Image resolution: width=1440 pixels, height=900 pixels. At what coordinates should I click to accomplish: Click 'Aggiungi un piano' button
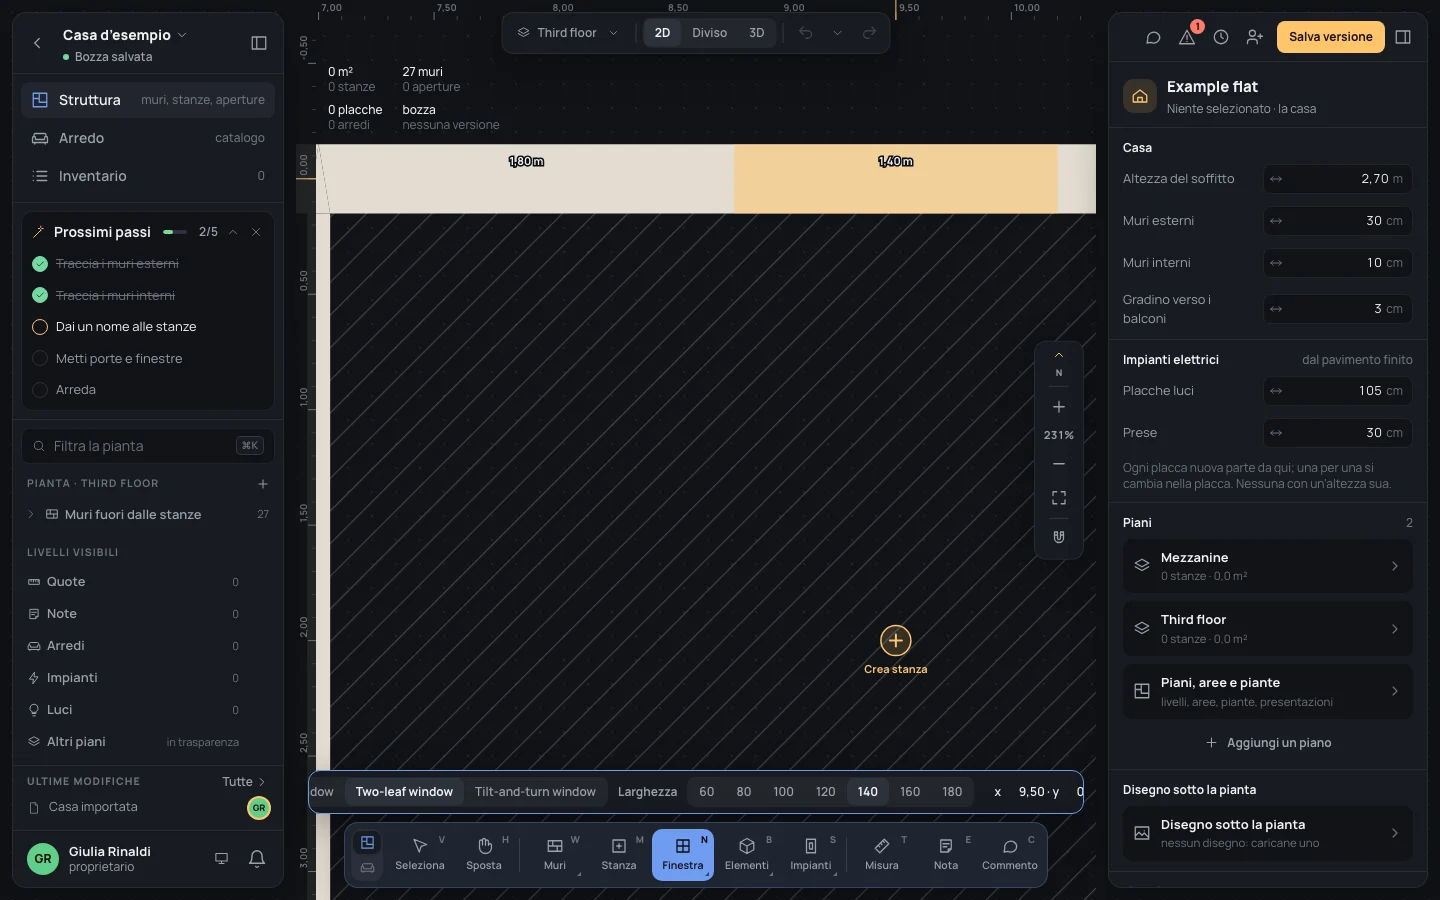pos(1268,743)
